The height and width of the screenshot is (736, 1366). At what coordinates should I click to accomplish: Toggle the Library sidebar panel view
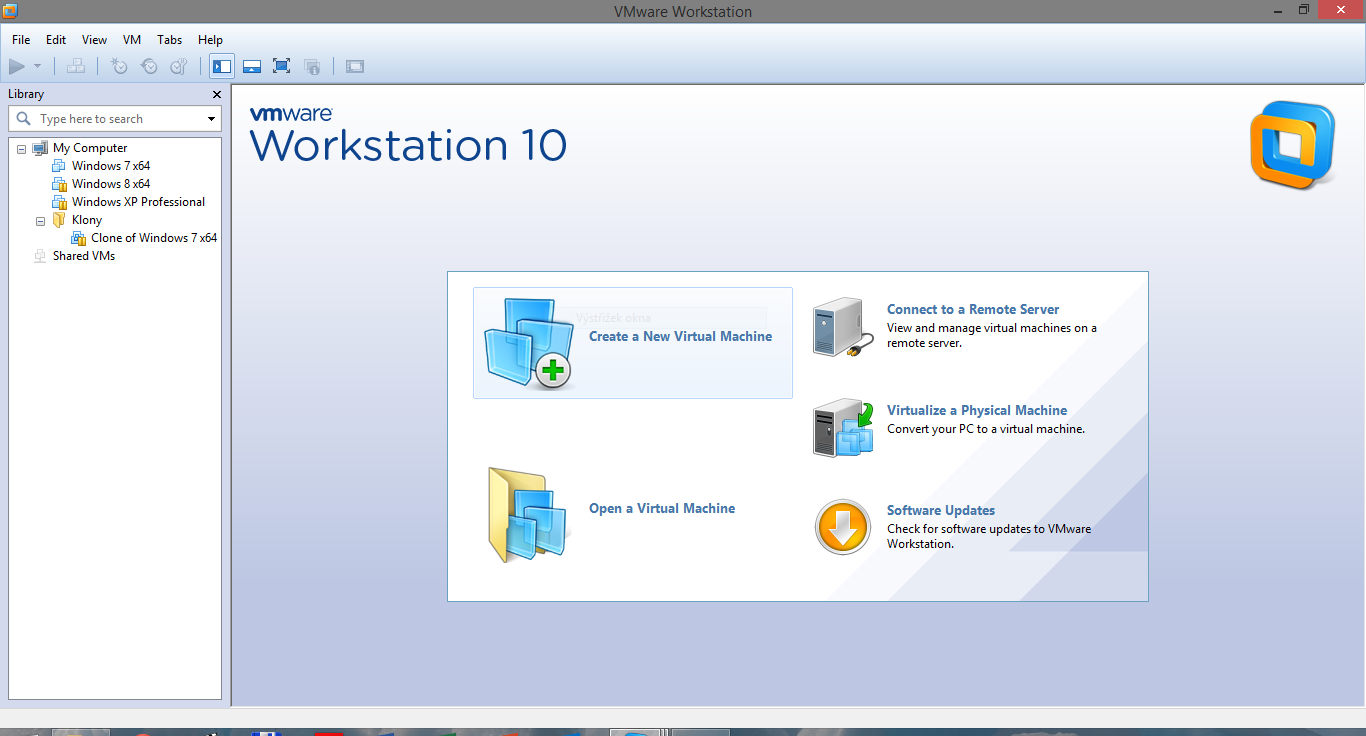[222, 67]
